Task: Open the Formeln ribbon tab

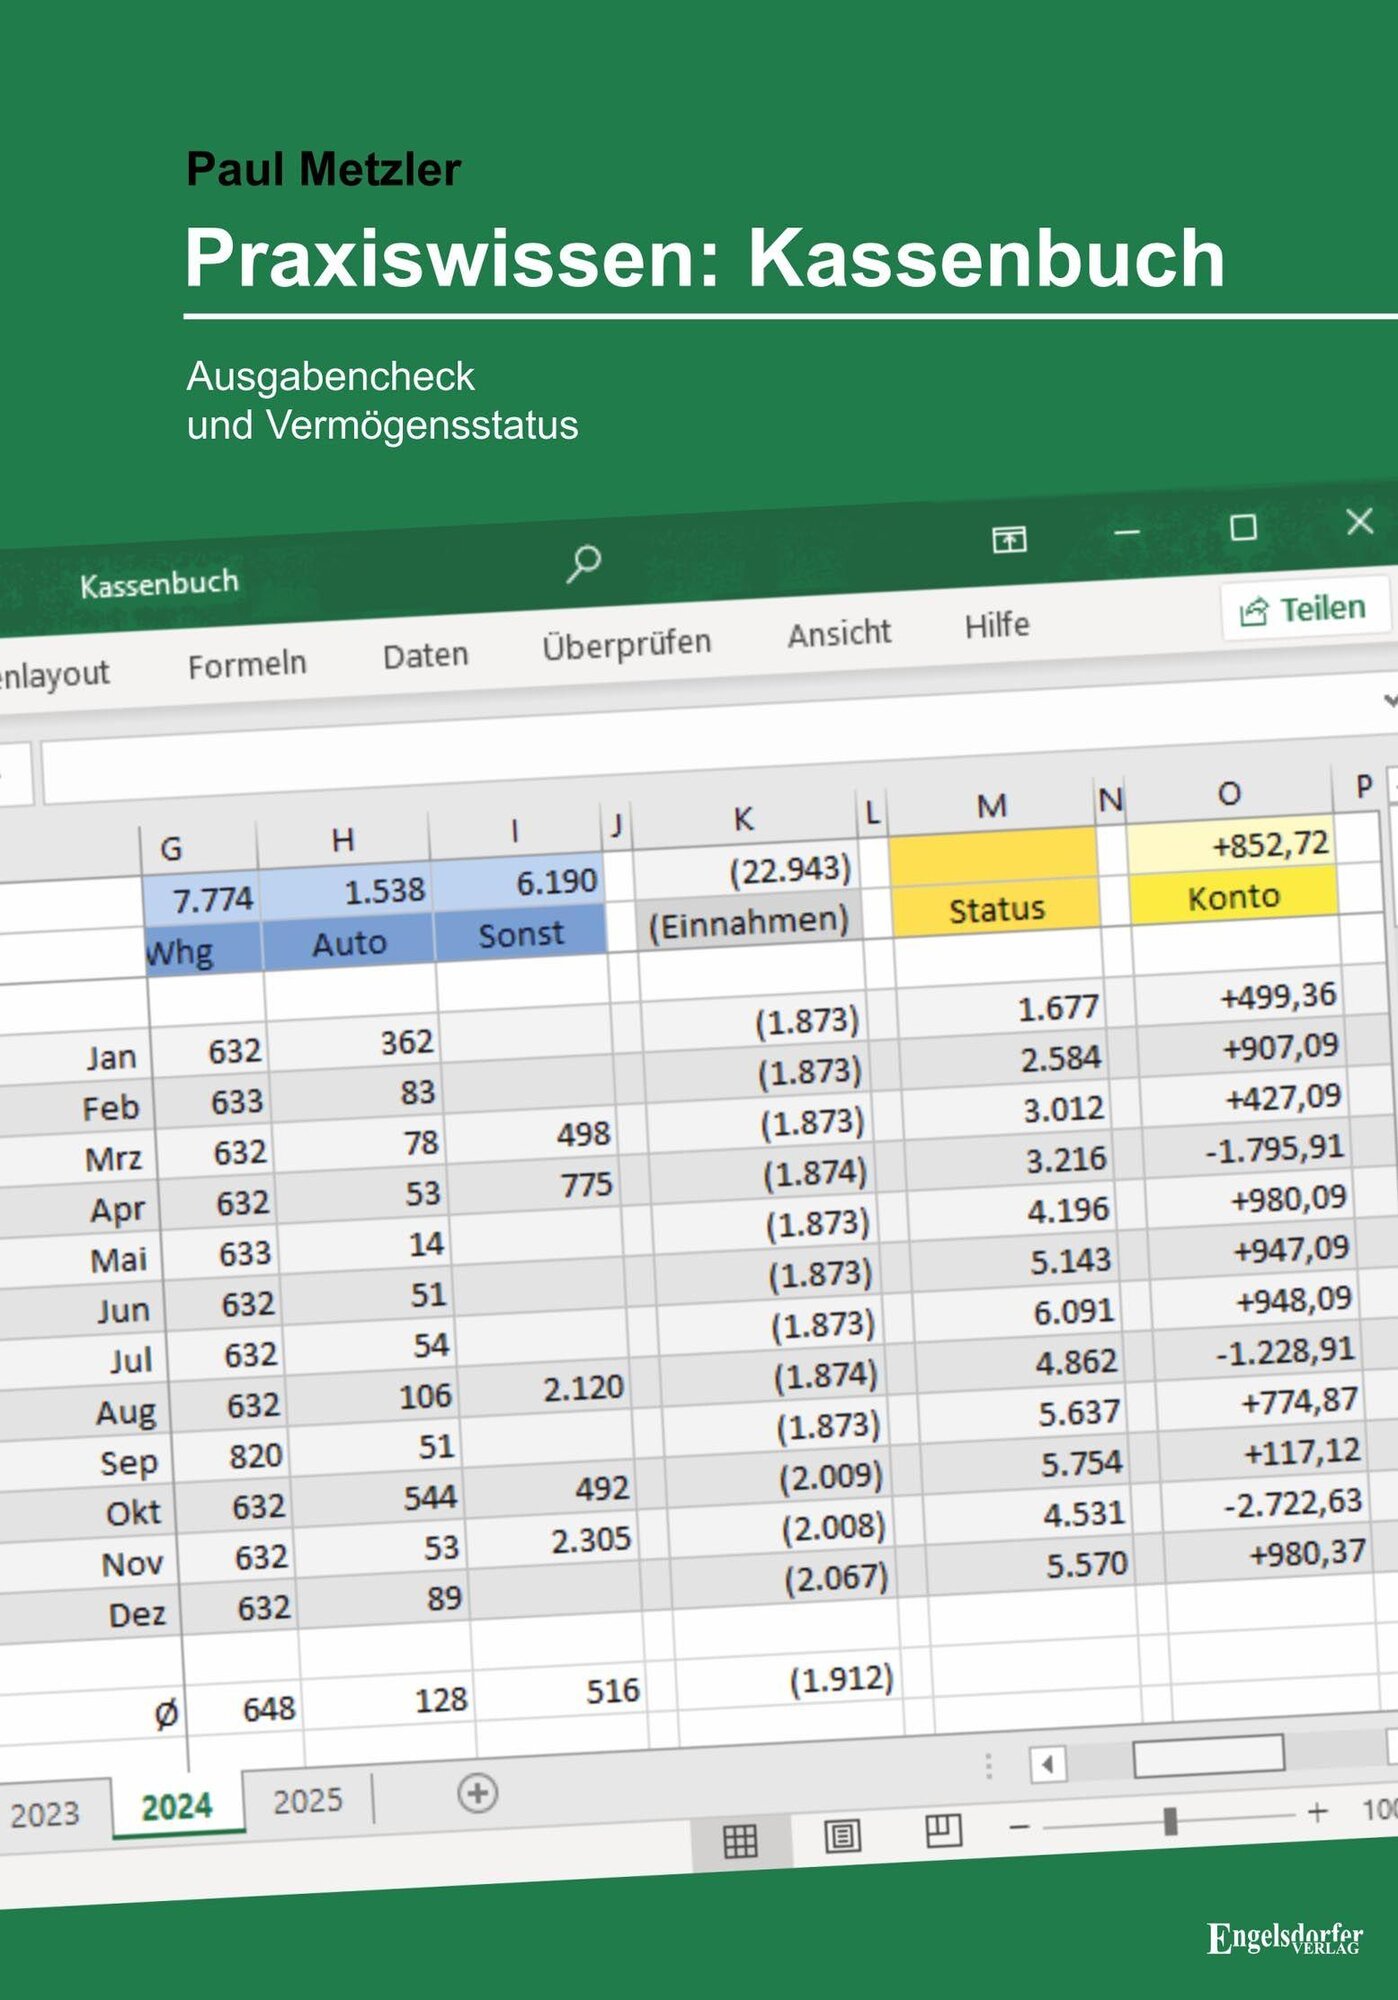Action: click(247, 663)
